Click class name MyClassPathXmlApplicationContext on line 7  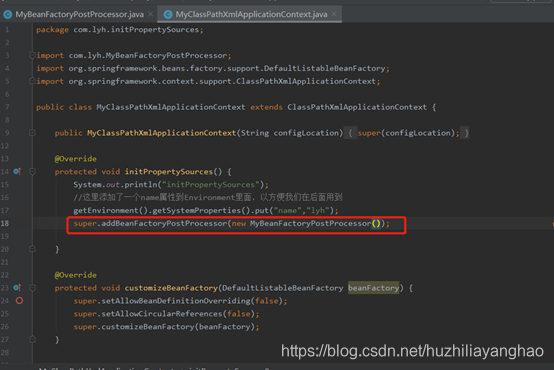click(x=171, y=107)
